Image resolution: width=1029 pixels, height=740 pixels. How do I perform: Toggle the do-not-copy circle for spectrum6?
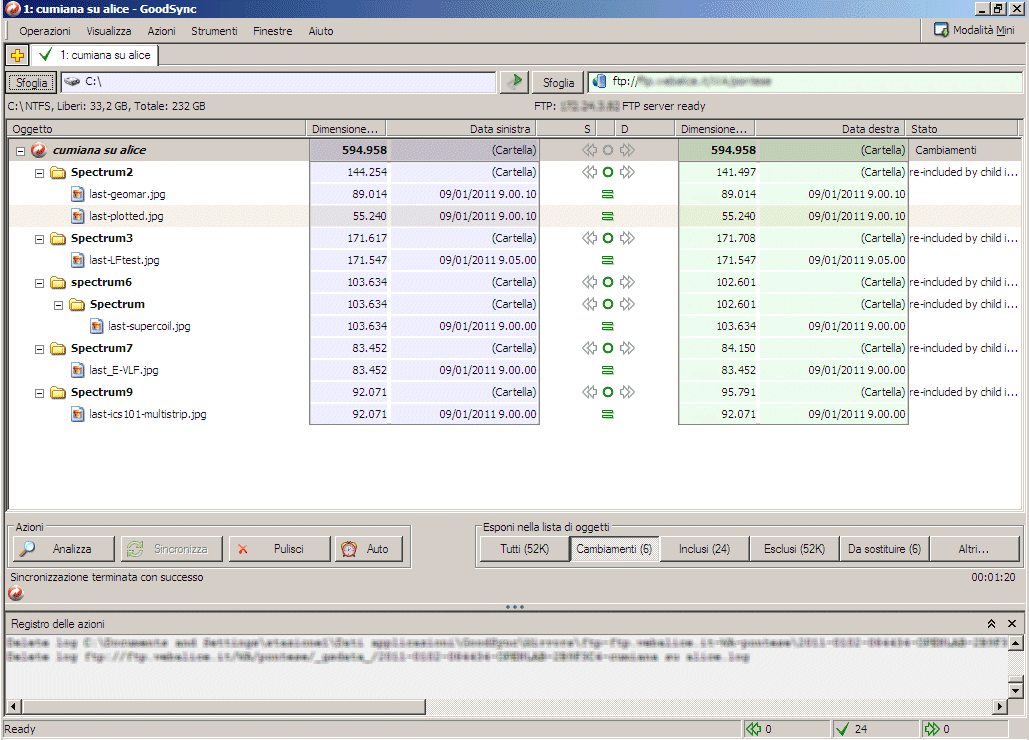(608, 282)
